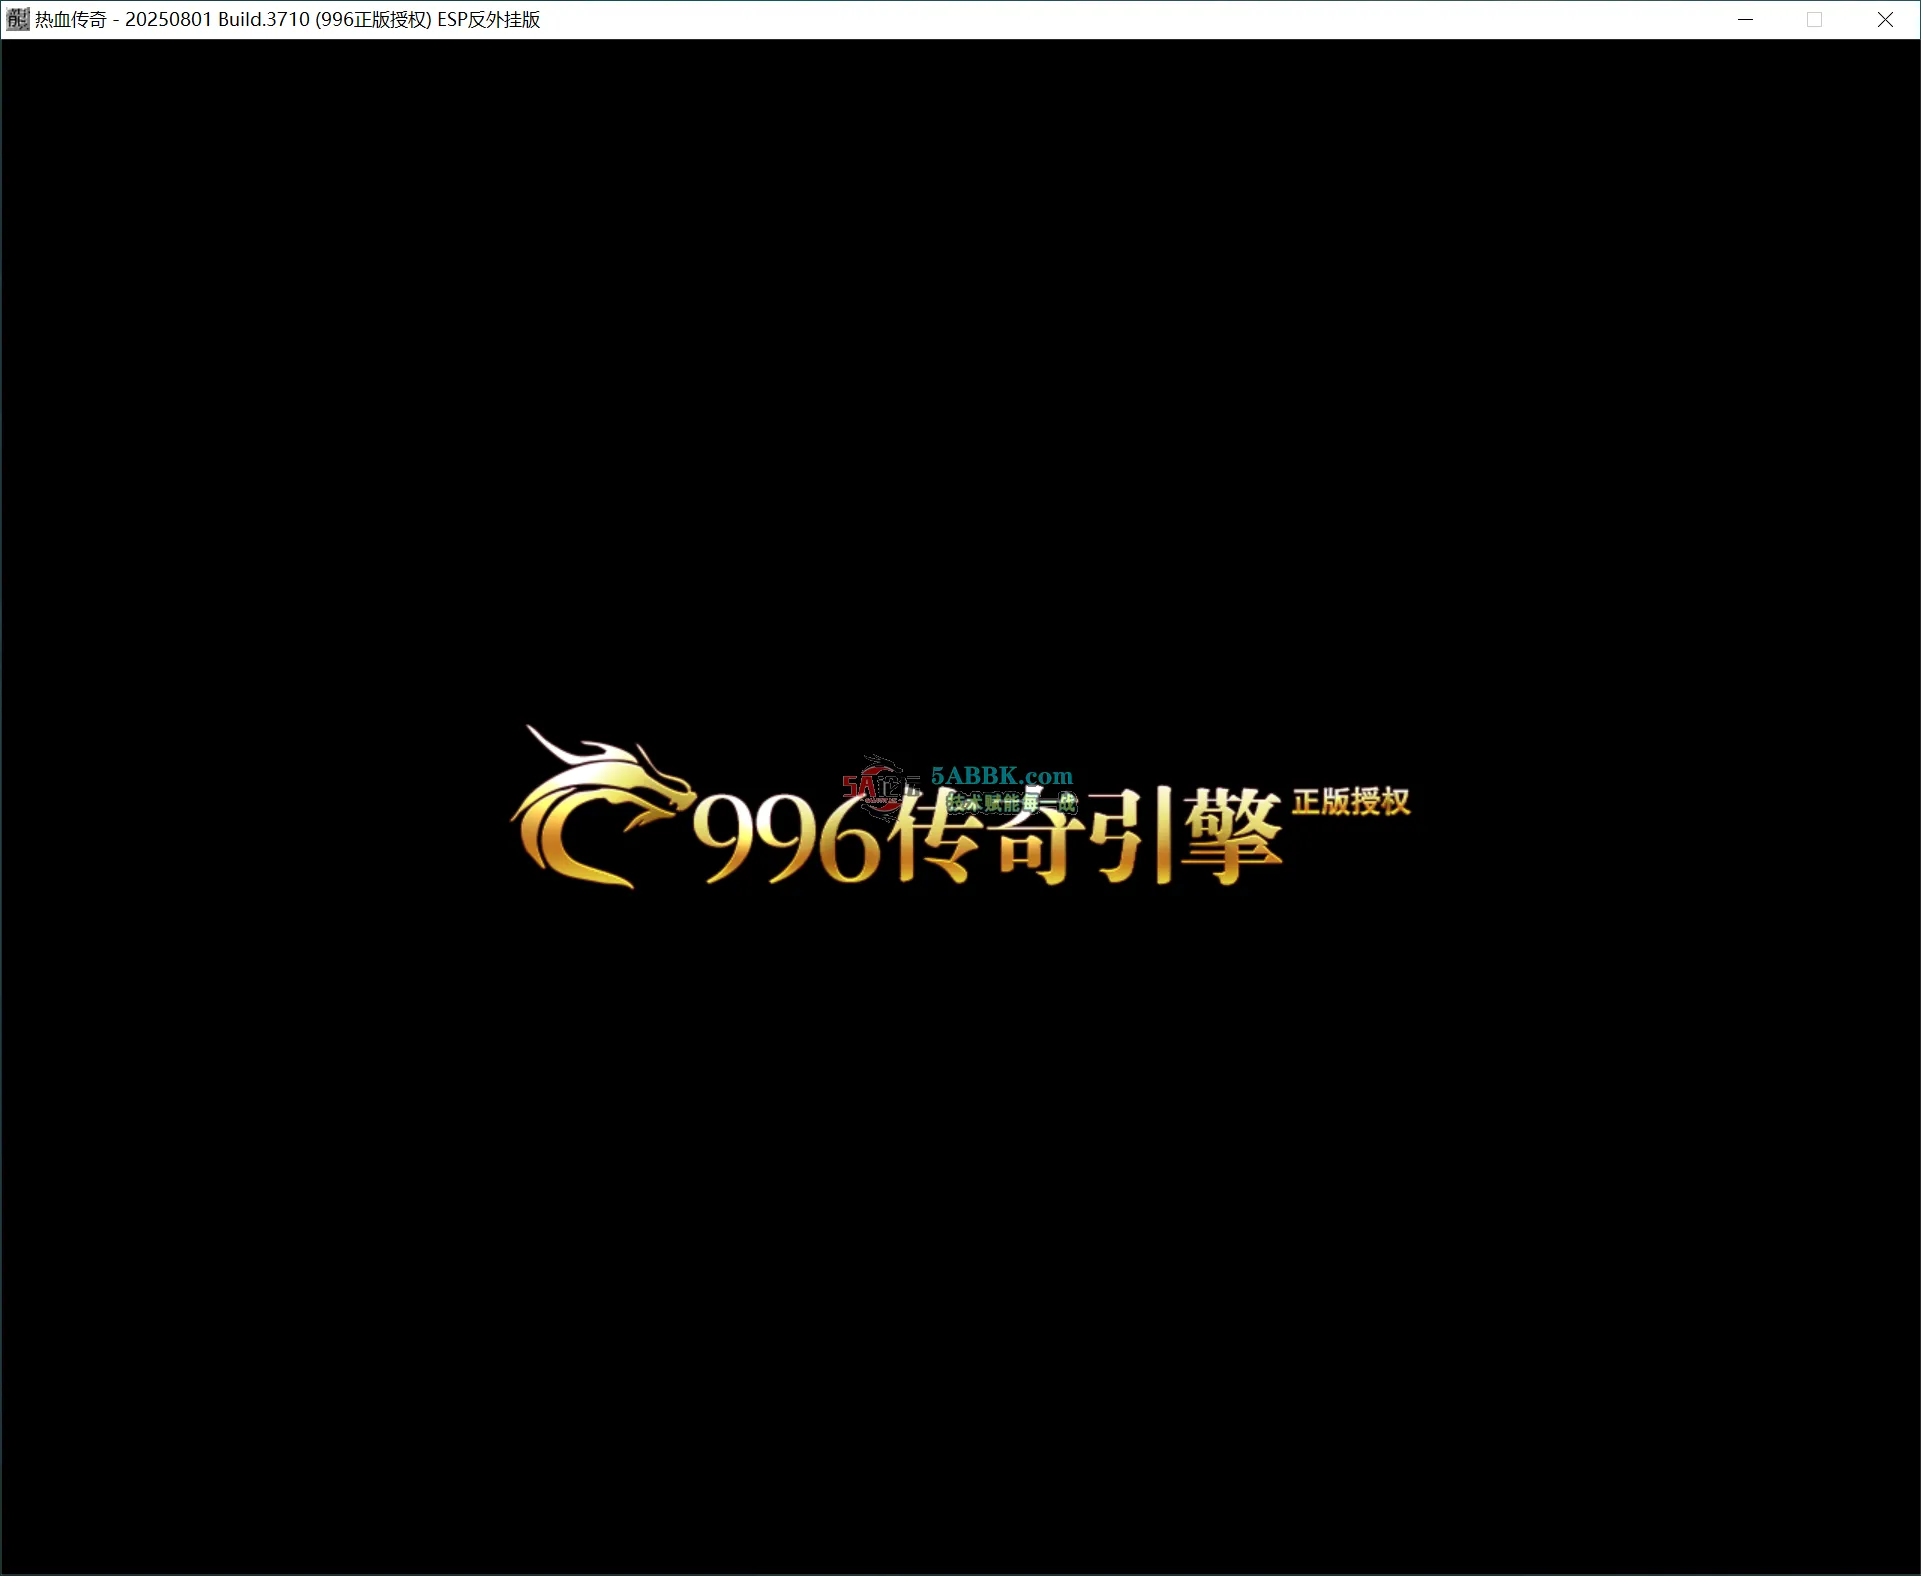
Task: Click the golden 奇 character
Action: tap(1035, 845)
